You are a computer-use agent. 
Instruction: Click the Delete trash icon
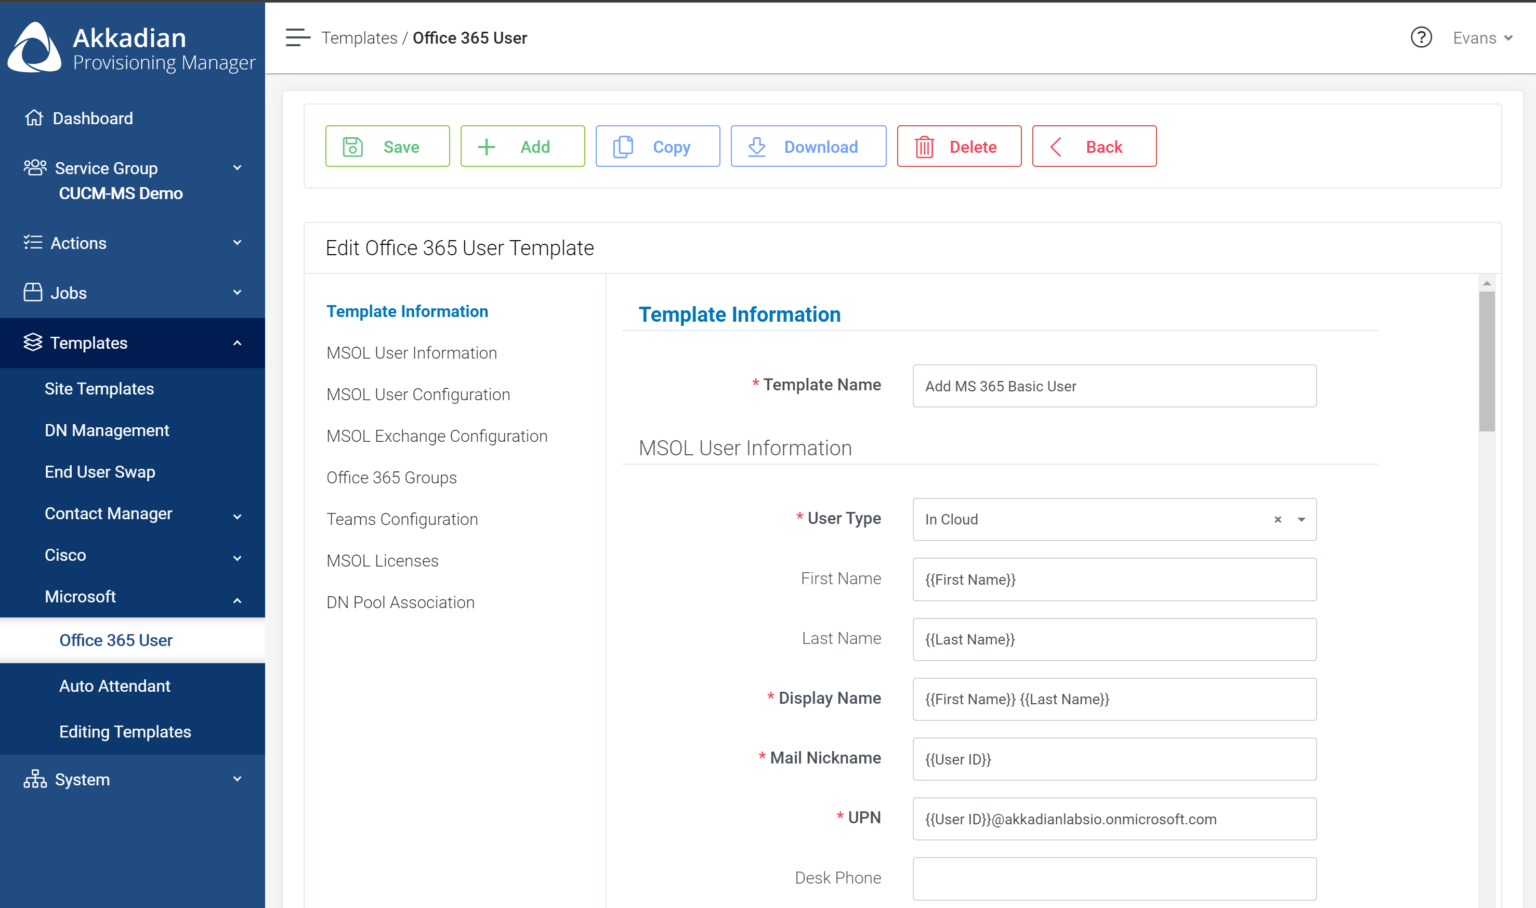point(923,146)
